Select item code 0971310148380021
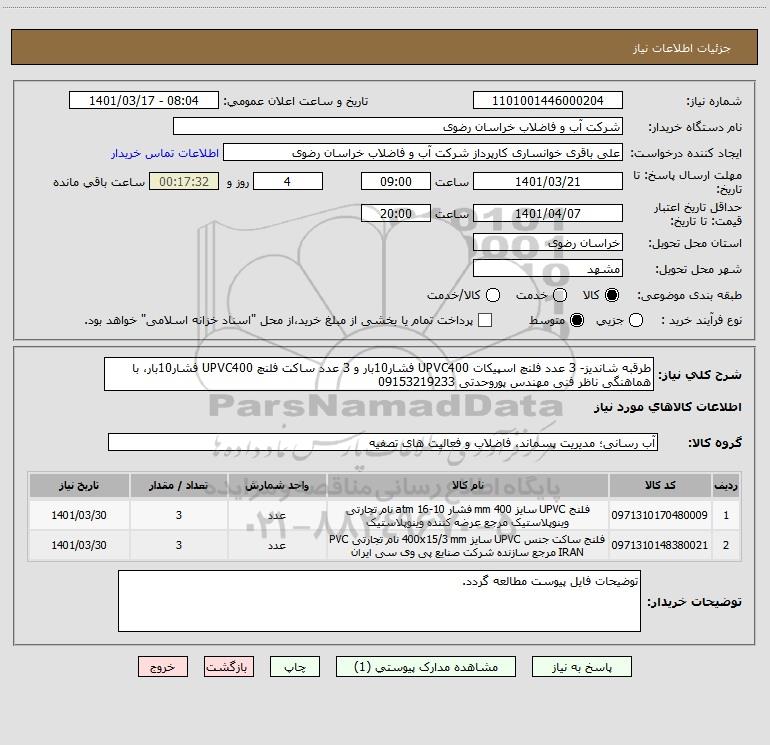 [660, 545]
